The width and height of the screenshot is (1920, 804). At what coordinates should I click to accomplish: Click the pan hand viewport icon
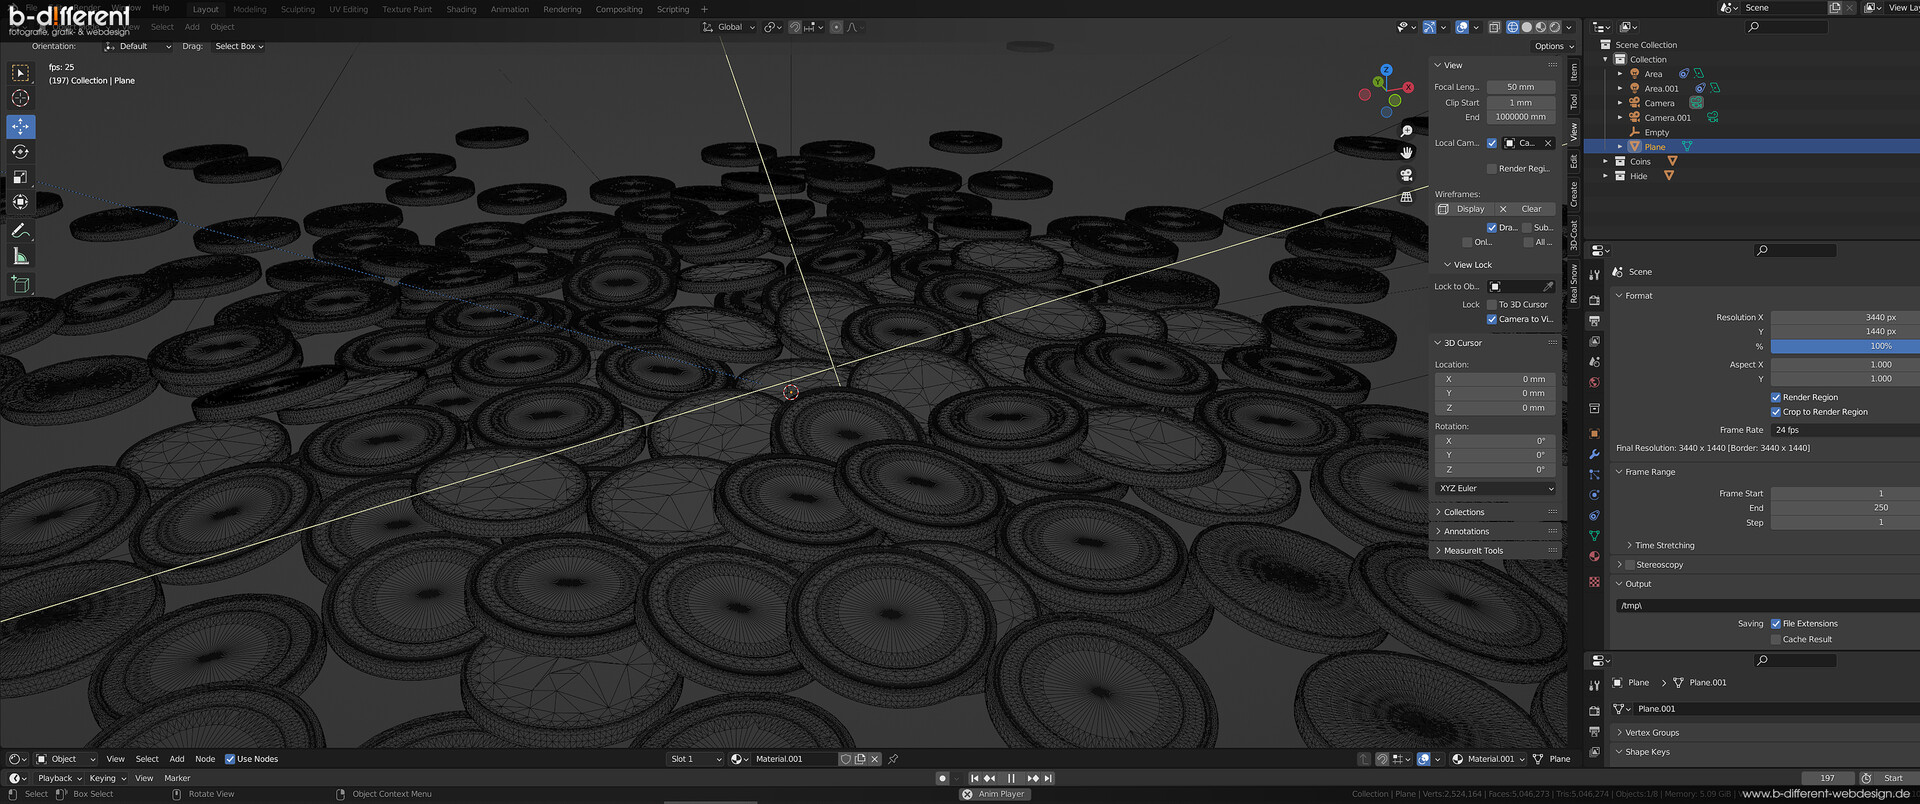[1406, 153]
